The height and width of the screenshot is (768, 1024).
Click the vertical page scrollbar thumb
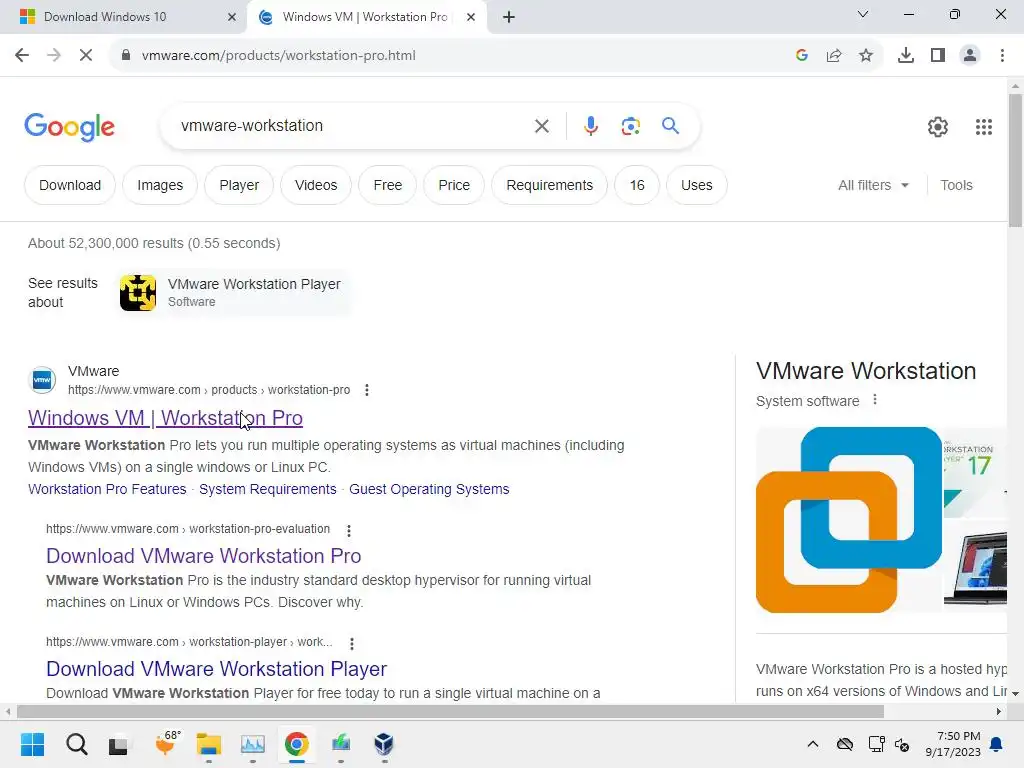1015,161
